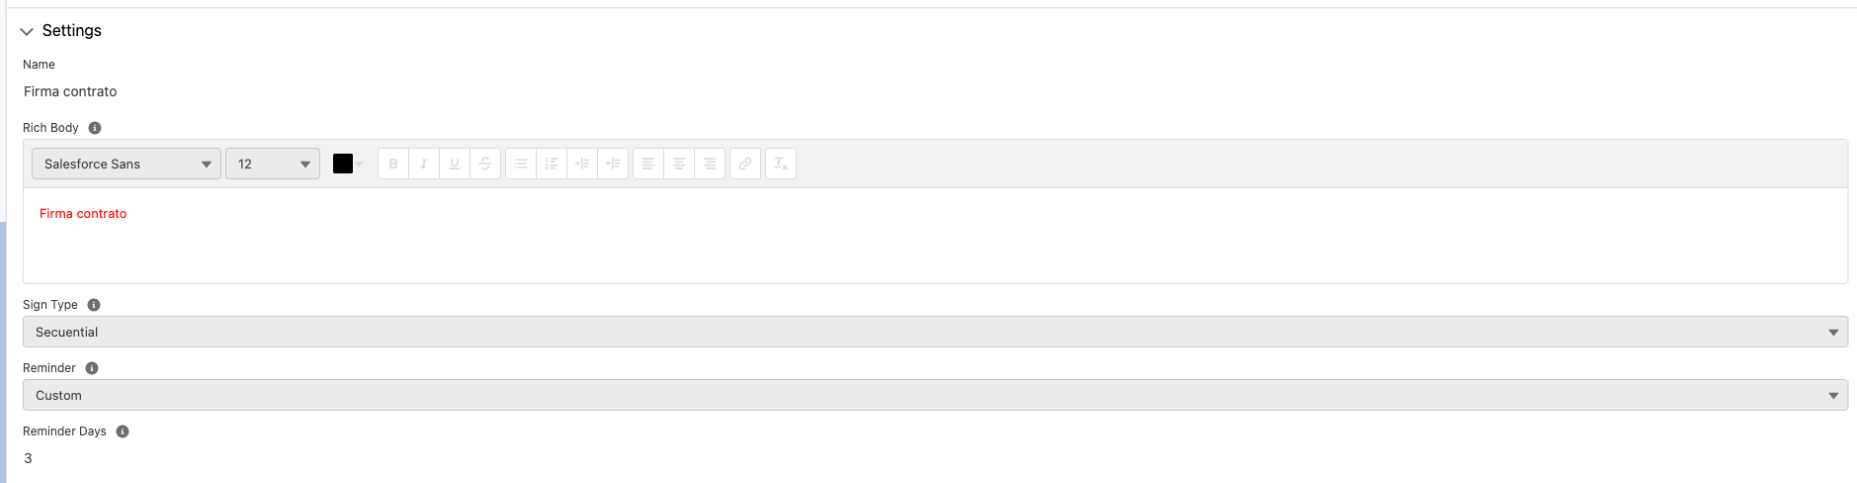Show info tooltip for Reminder Days
The height and width of the screenshot is (483, 1857).
[x=123, y=432]
